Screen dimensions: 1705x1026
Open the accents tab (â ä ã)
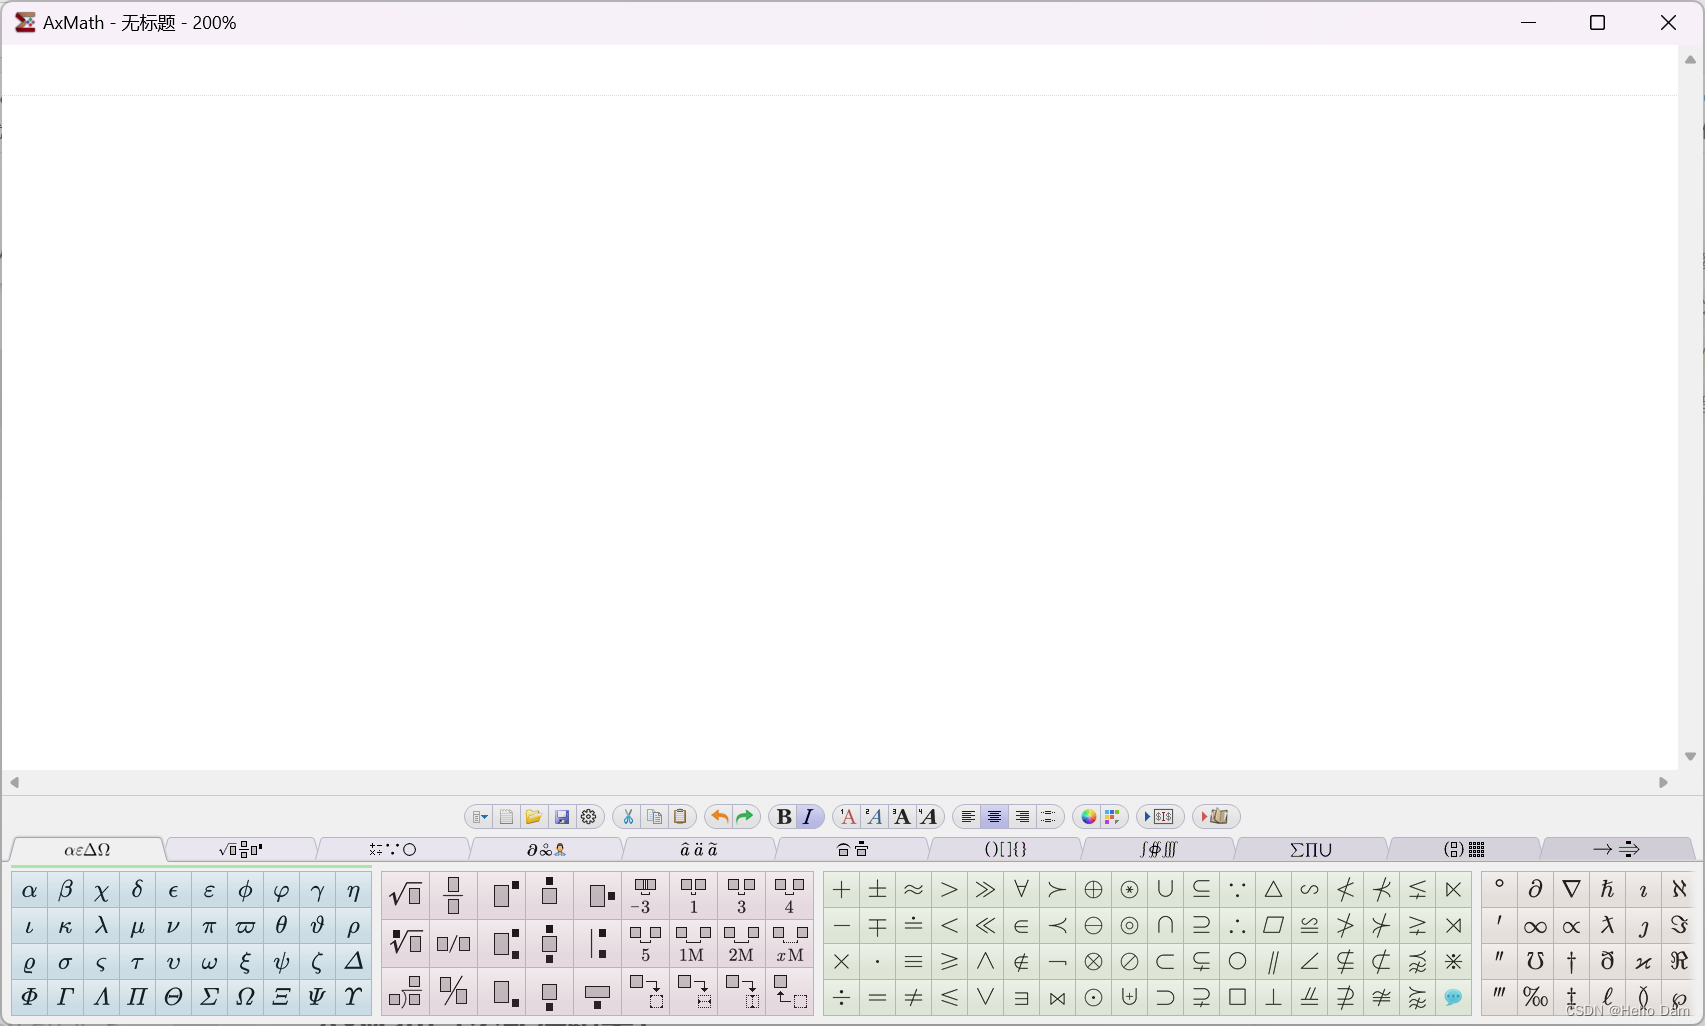(699, 850)
